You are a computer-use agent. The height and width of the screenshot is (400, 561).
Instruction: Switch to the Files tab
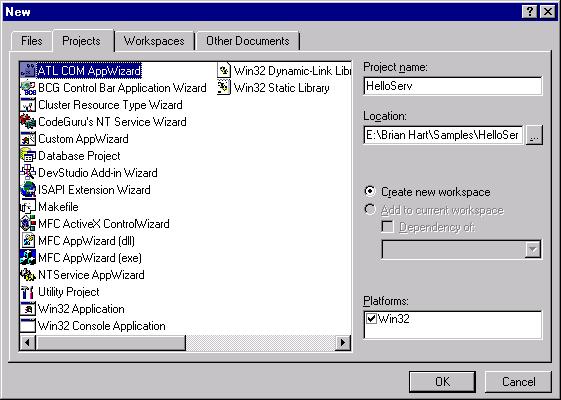pos(31,41)
